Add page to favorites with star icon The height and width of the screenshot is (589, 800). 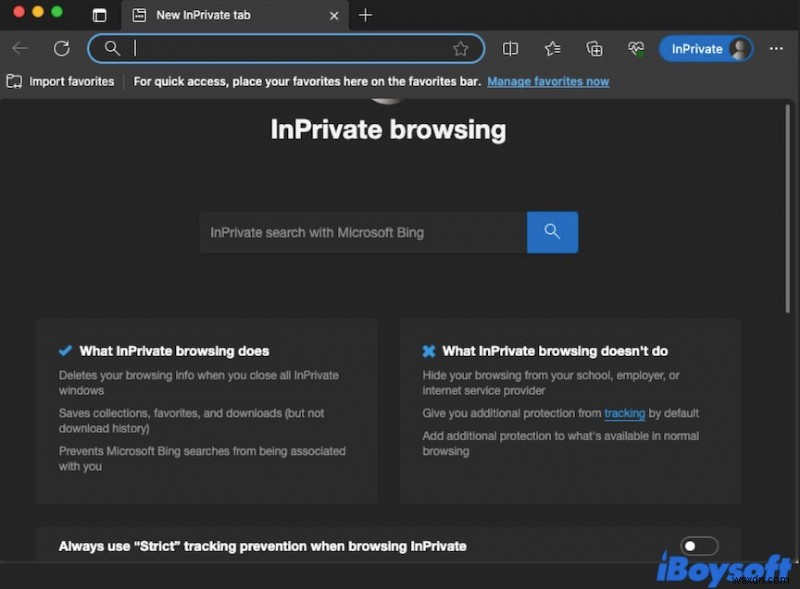click(460, 48)
